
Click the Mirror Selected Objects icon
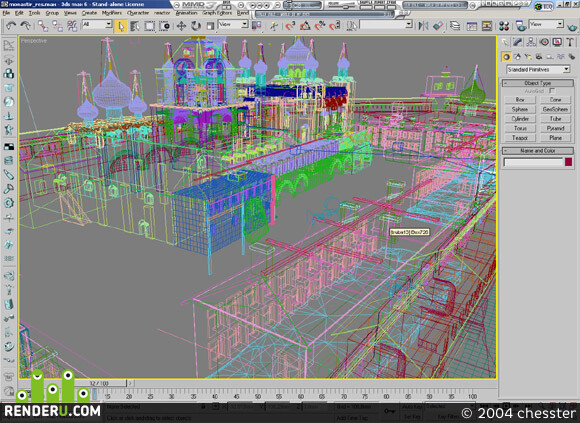point(423,26)
